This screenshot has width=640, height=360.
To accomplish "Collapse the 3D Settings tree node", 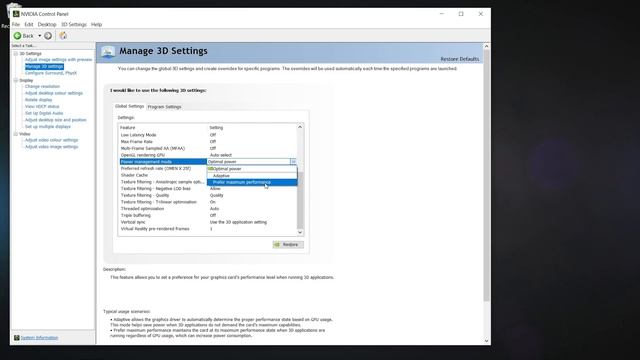I will pos(16,53).
